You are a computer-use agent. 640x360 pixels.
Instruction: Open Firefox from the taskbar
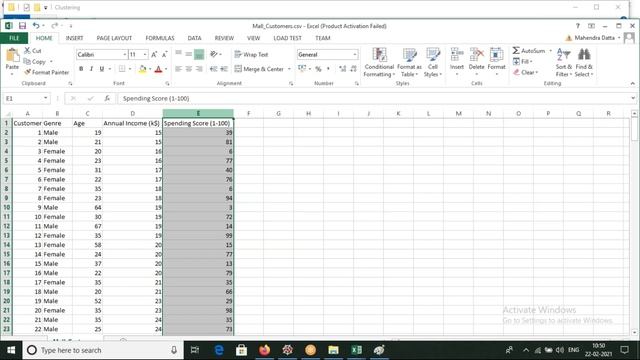(x=264, y=350)
